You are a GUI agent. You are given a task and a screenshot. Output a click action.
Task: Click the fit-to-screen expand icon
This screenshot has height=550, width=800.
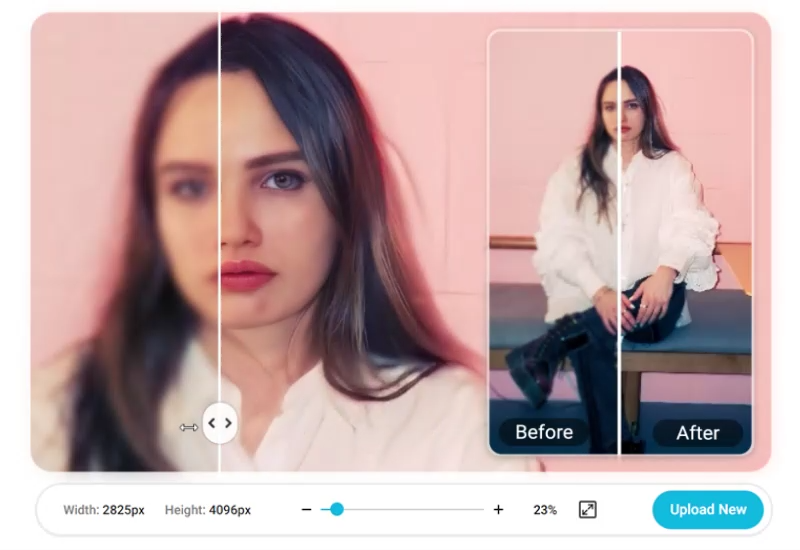click(x=588, y=510)
